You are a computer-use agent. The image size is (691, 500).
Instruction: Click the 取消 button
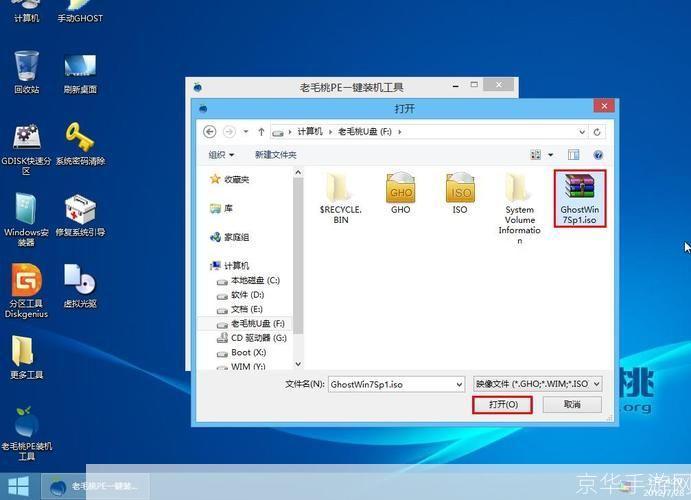click(x=572, y=404)
